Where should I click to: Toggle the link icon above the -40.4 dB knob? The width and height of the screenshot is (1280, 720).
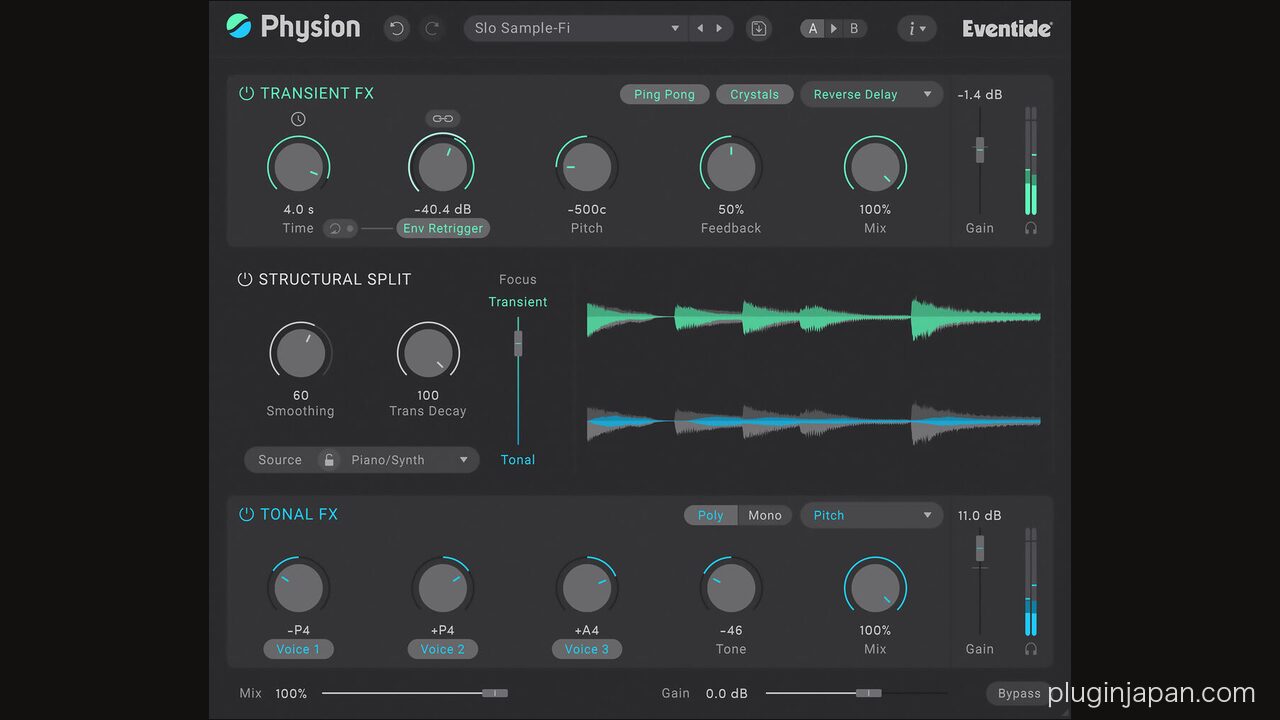442,118
